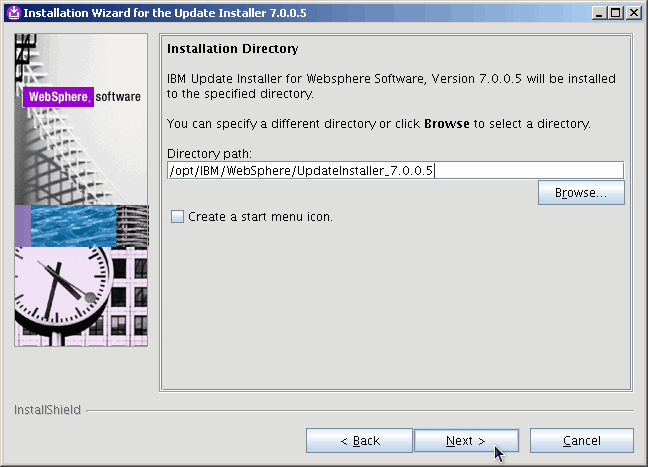This screenshot has height=467, width=648.
Task: Enable the Create a start menu icon checkbox
Action: [x=178, y=217]
